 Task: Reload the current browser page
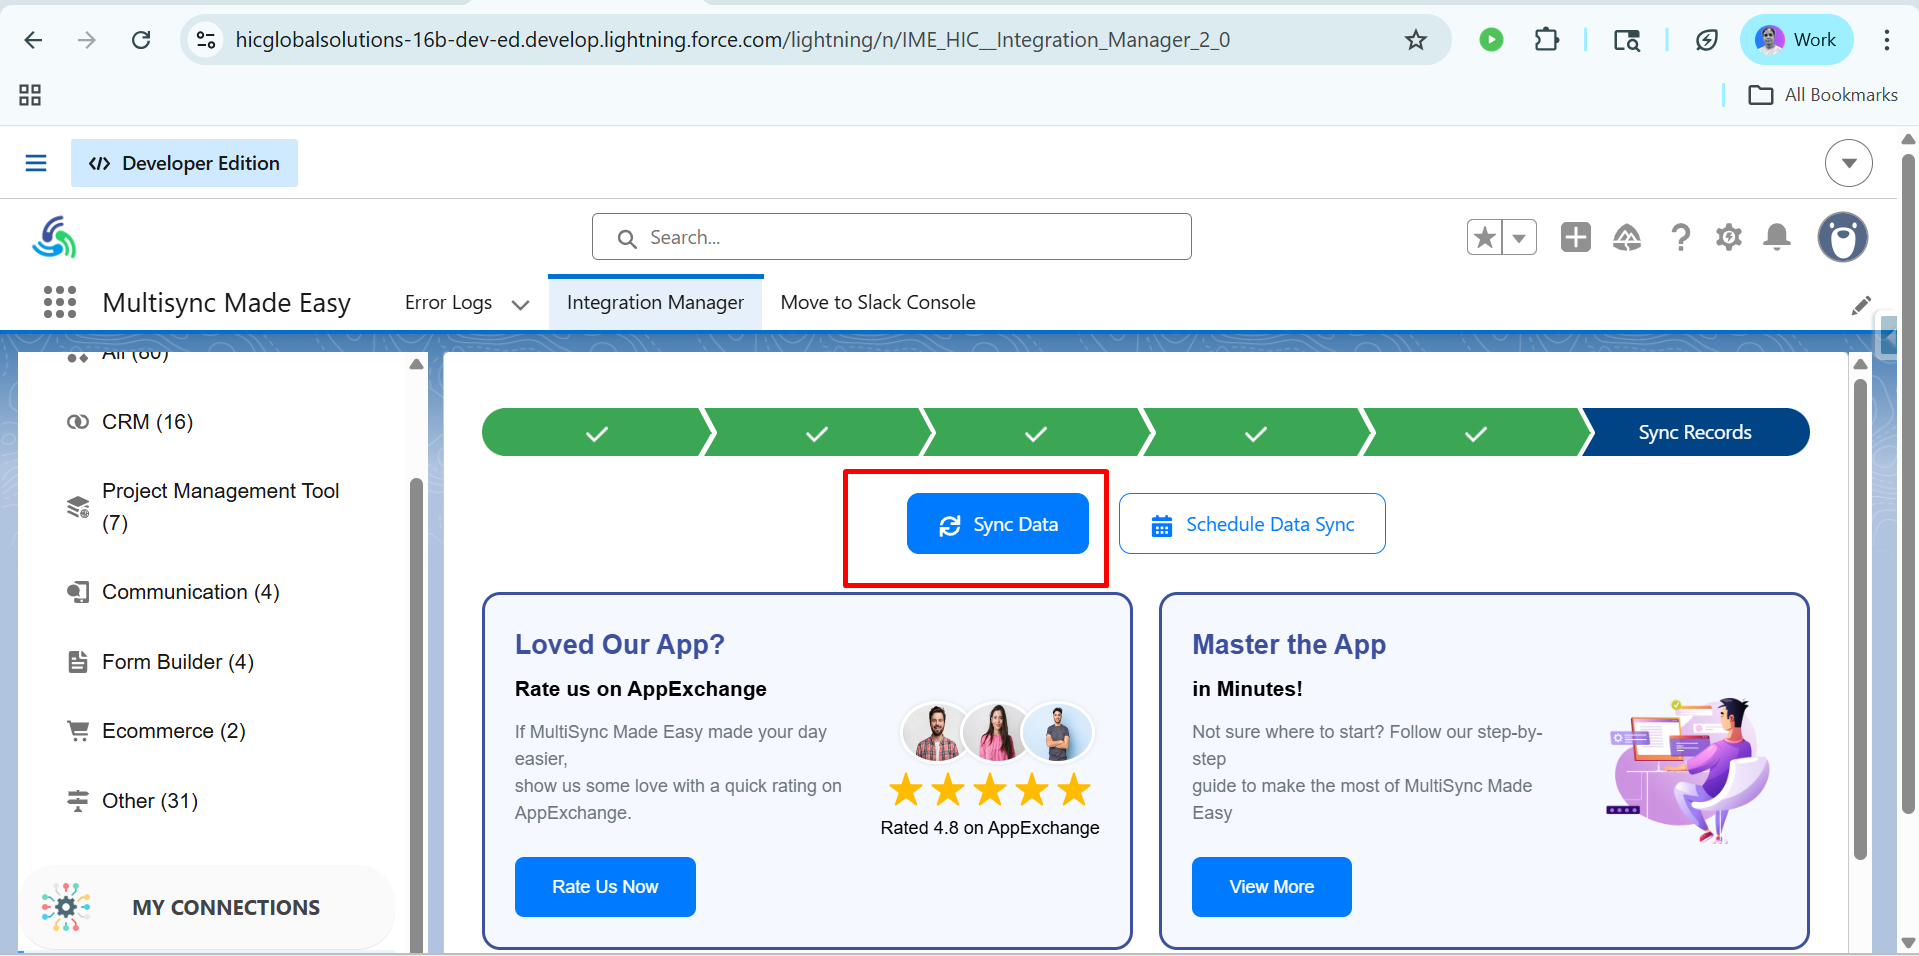click(x=141, y=40)
